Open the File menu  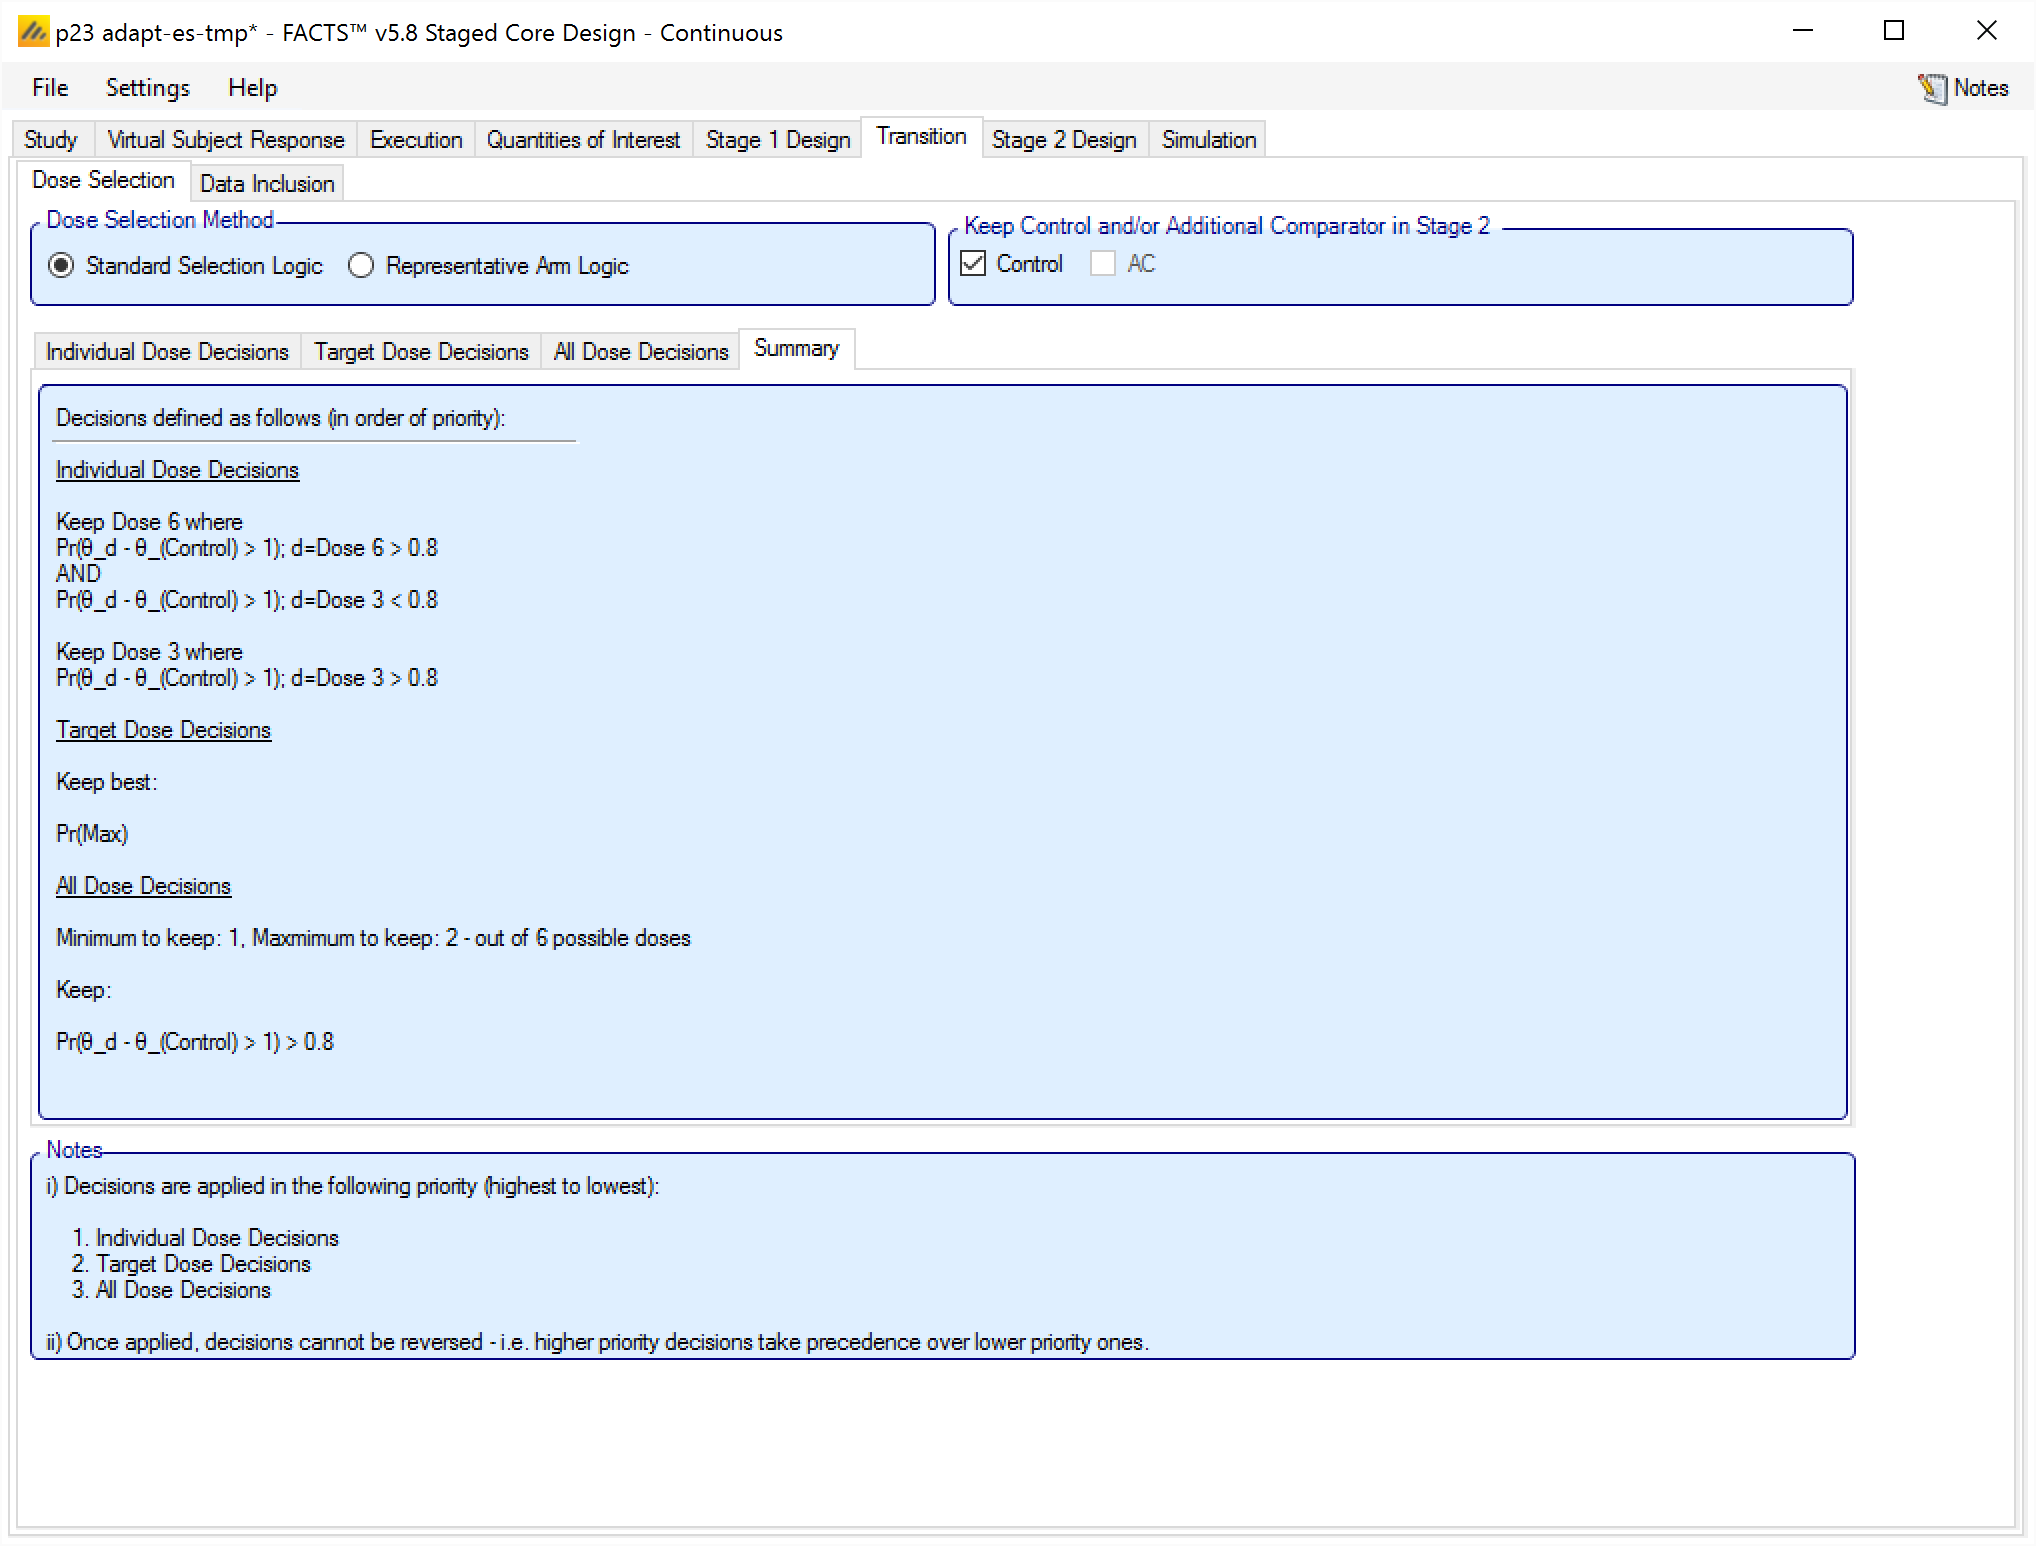tap(50, 88)
